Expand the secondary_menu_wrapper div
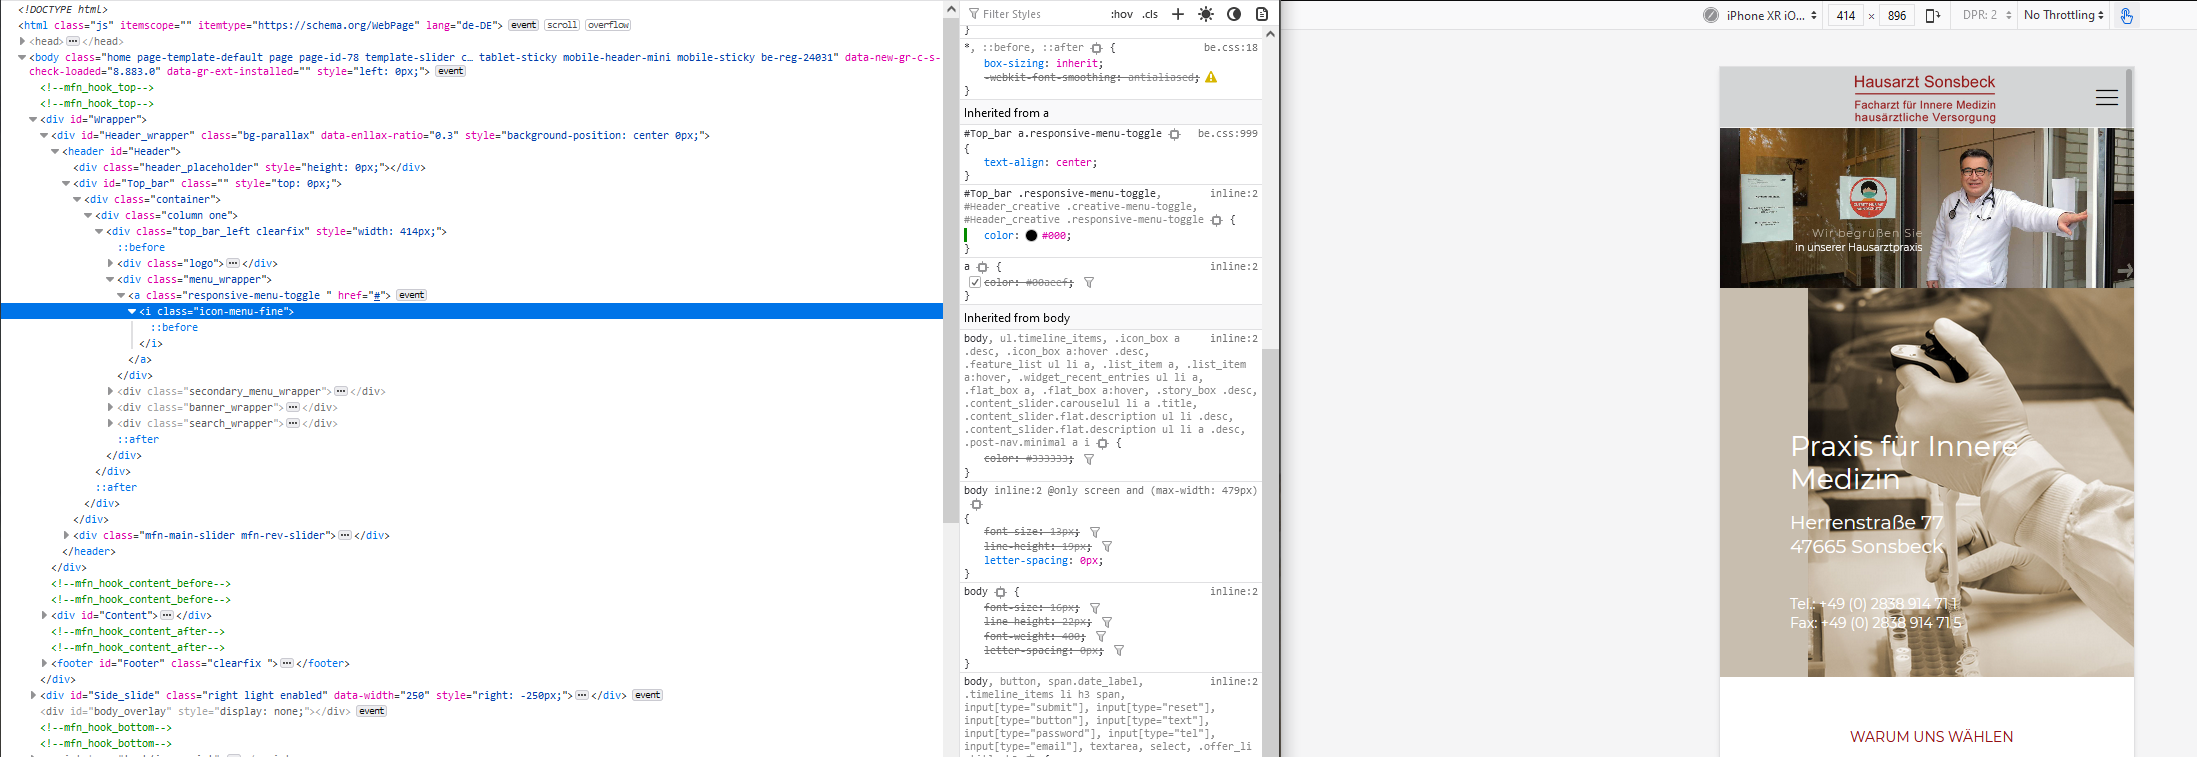This screenshot has height=757, width=2197. coord(110,391)
